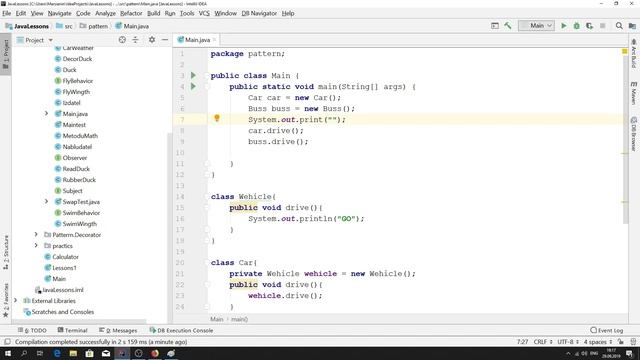Open the Store icon on taskbar
This screenshot has height=360, width=640.
[89, 353]
